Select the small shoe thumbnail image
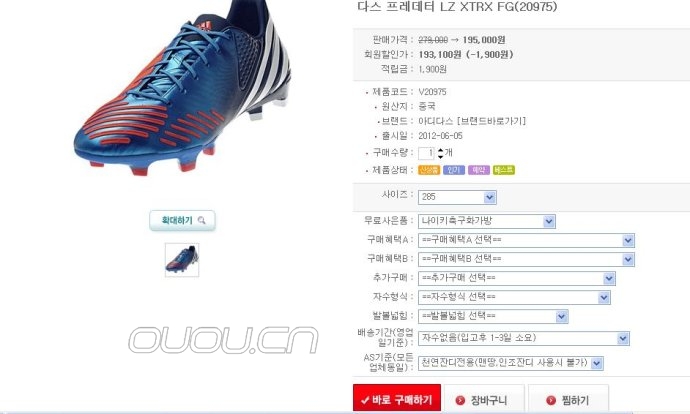Viewport: 690px width, 414px height. tap(182, 260)
